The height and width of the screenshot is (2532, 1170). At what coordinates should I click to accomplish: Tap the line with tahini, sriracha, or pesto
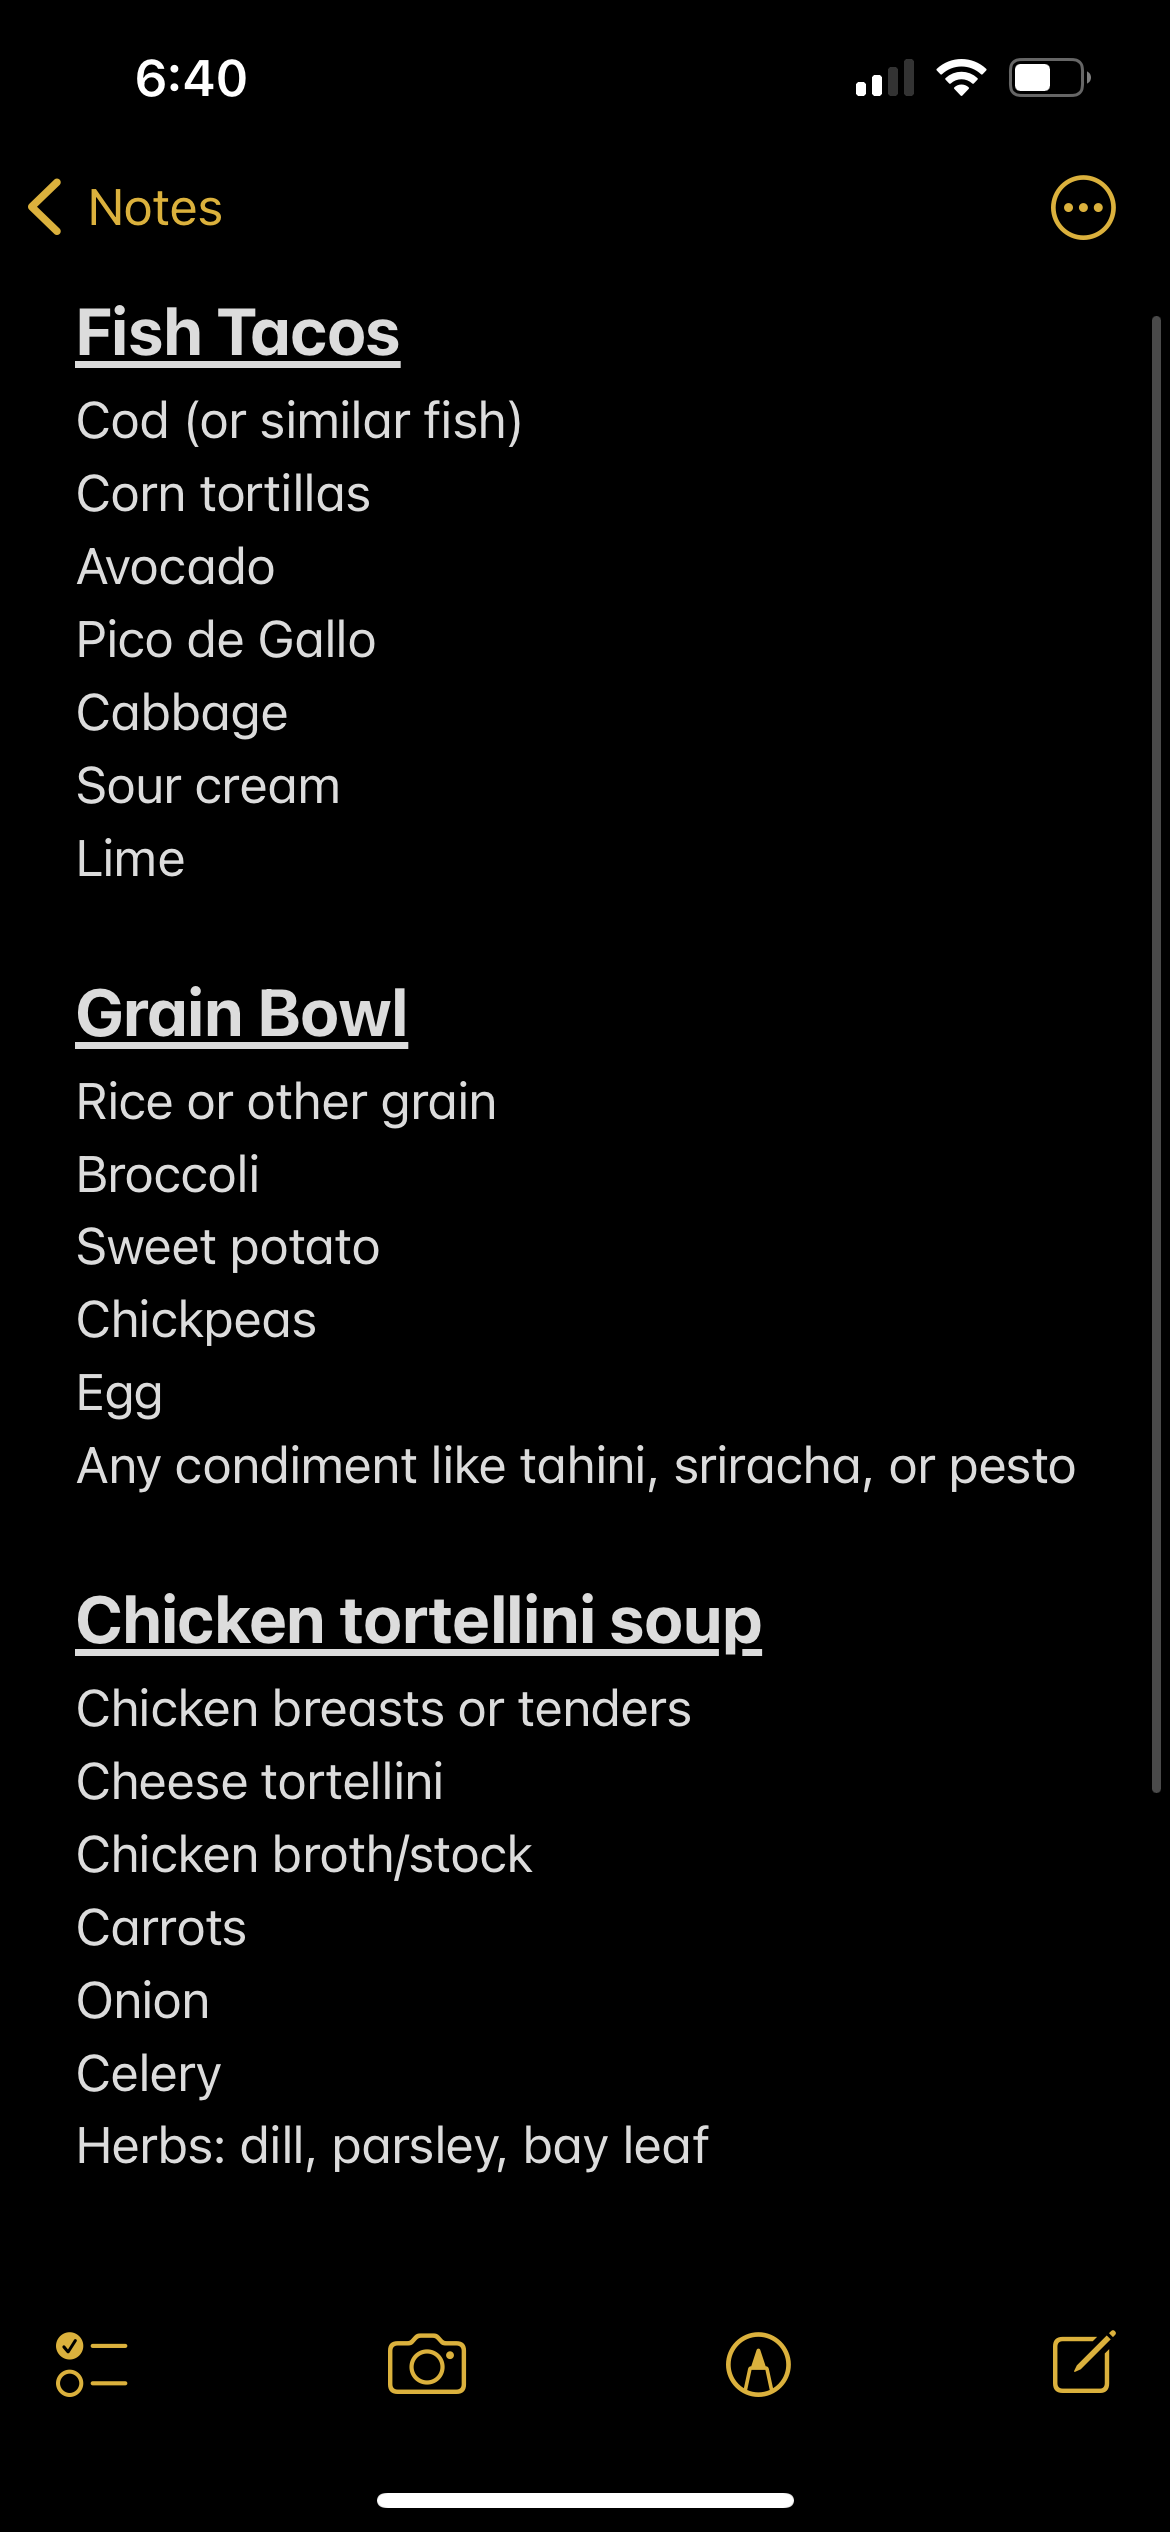(576, 1466)
